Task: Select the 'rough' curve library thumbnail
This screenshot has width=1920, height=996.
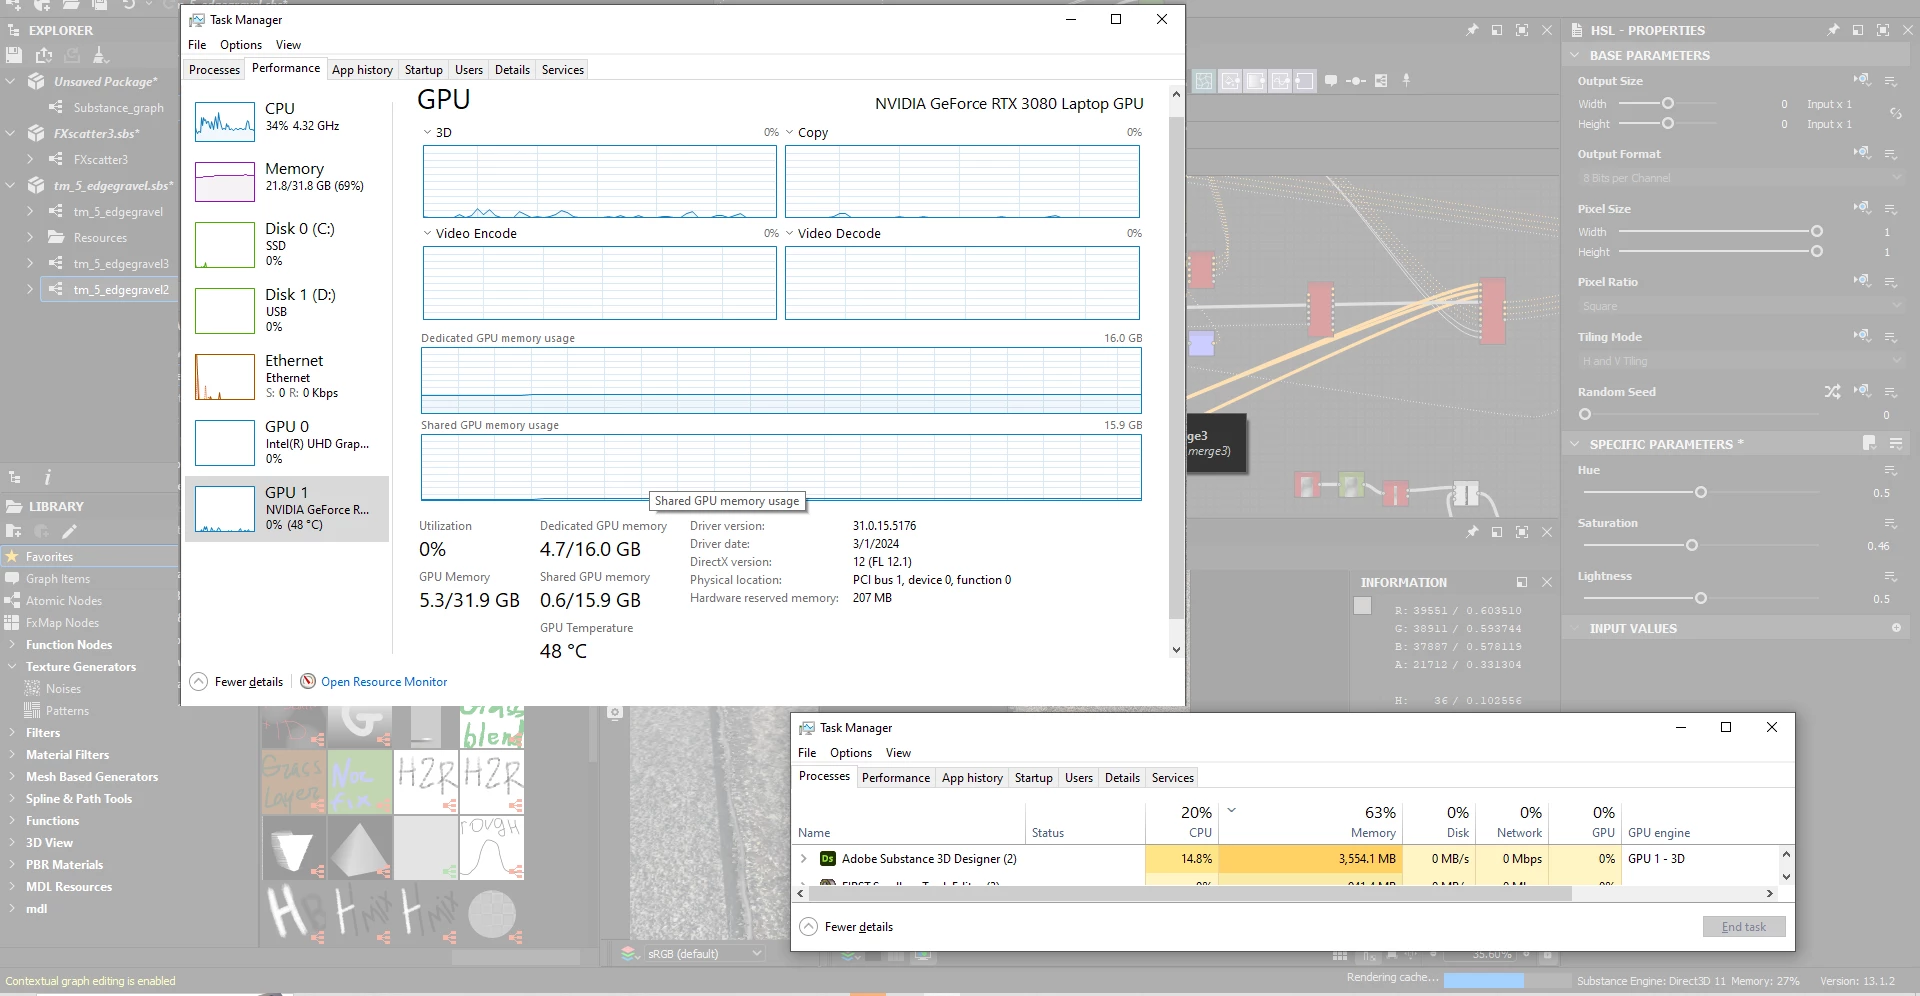Action: 491,848
